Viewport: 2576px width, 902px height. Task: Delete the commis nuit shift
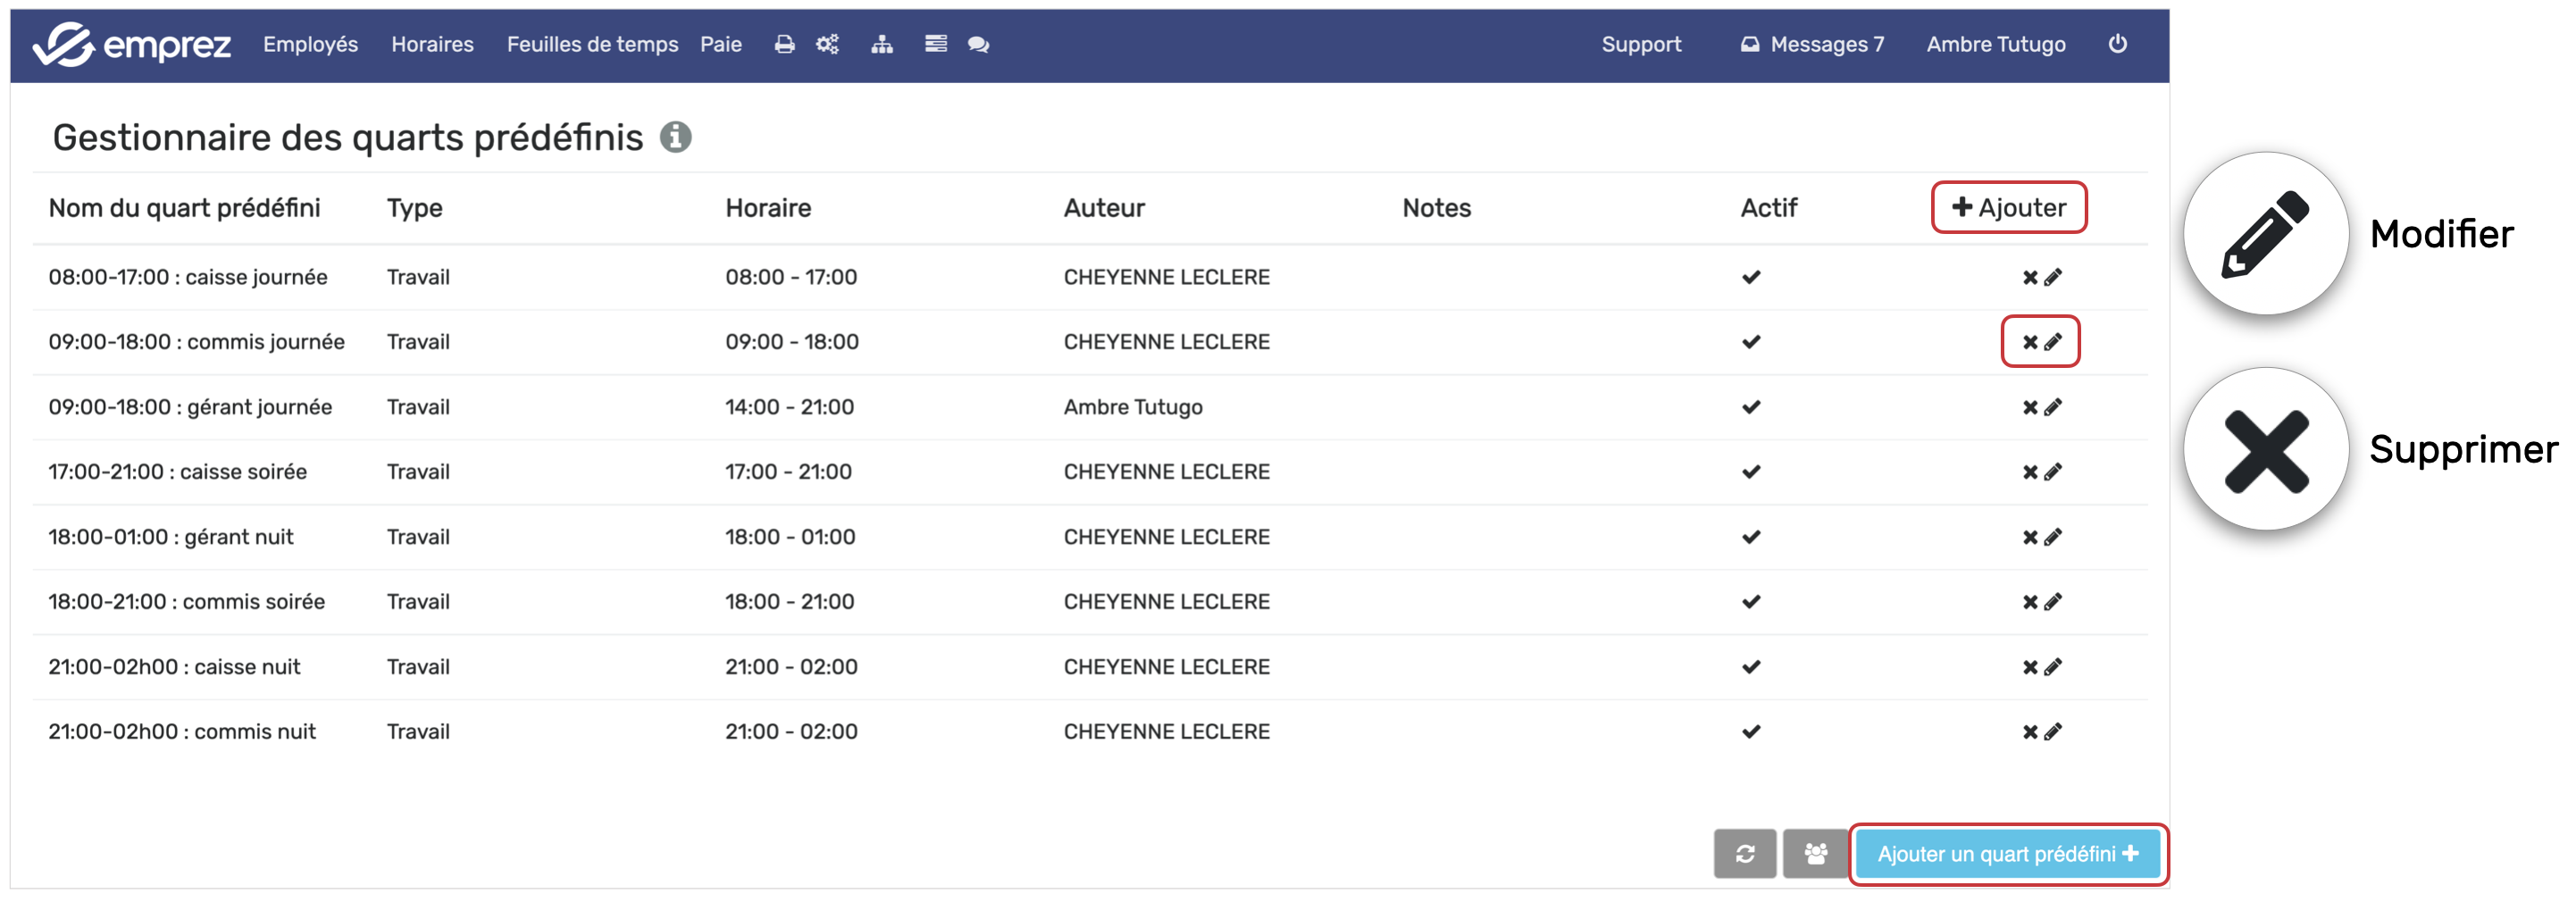[2029, 732]
